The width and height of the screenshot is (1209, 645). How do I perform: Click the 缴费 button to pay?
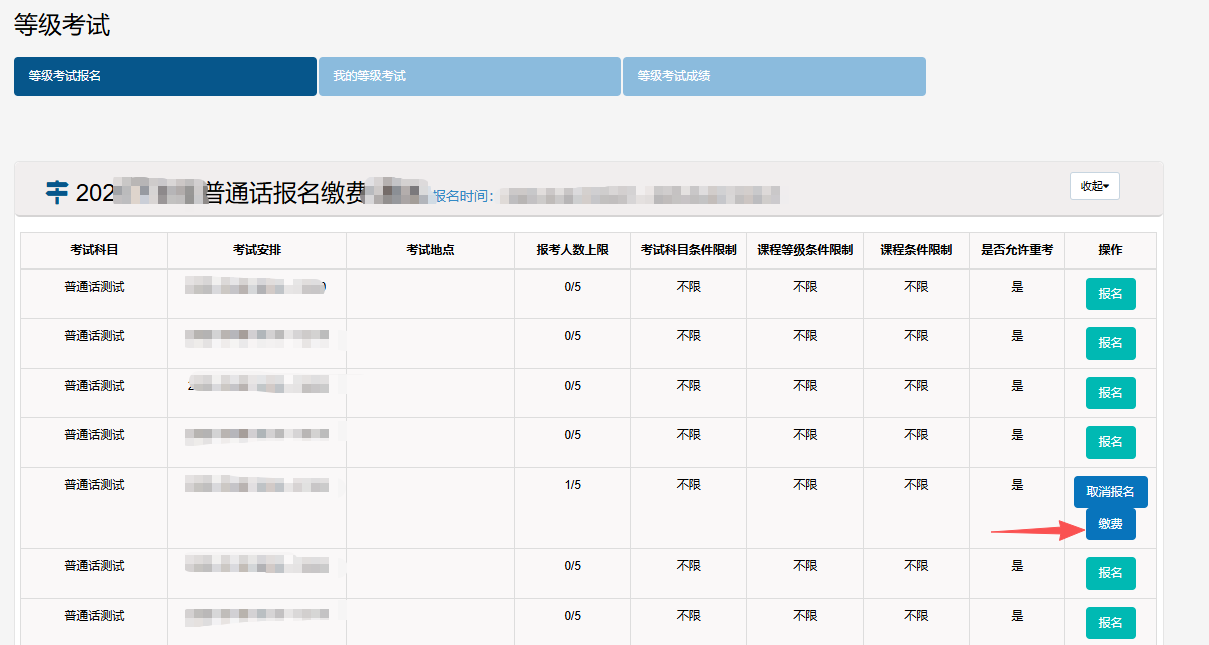pos(1110,524)
